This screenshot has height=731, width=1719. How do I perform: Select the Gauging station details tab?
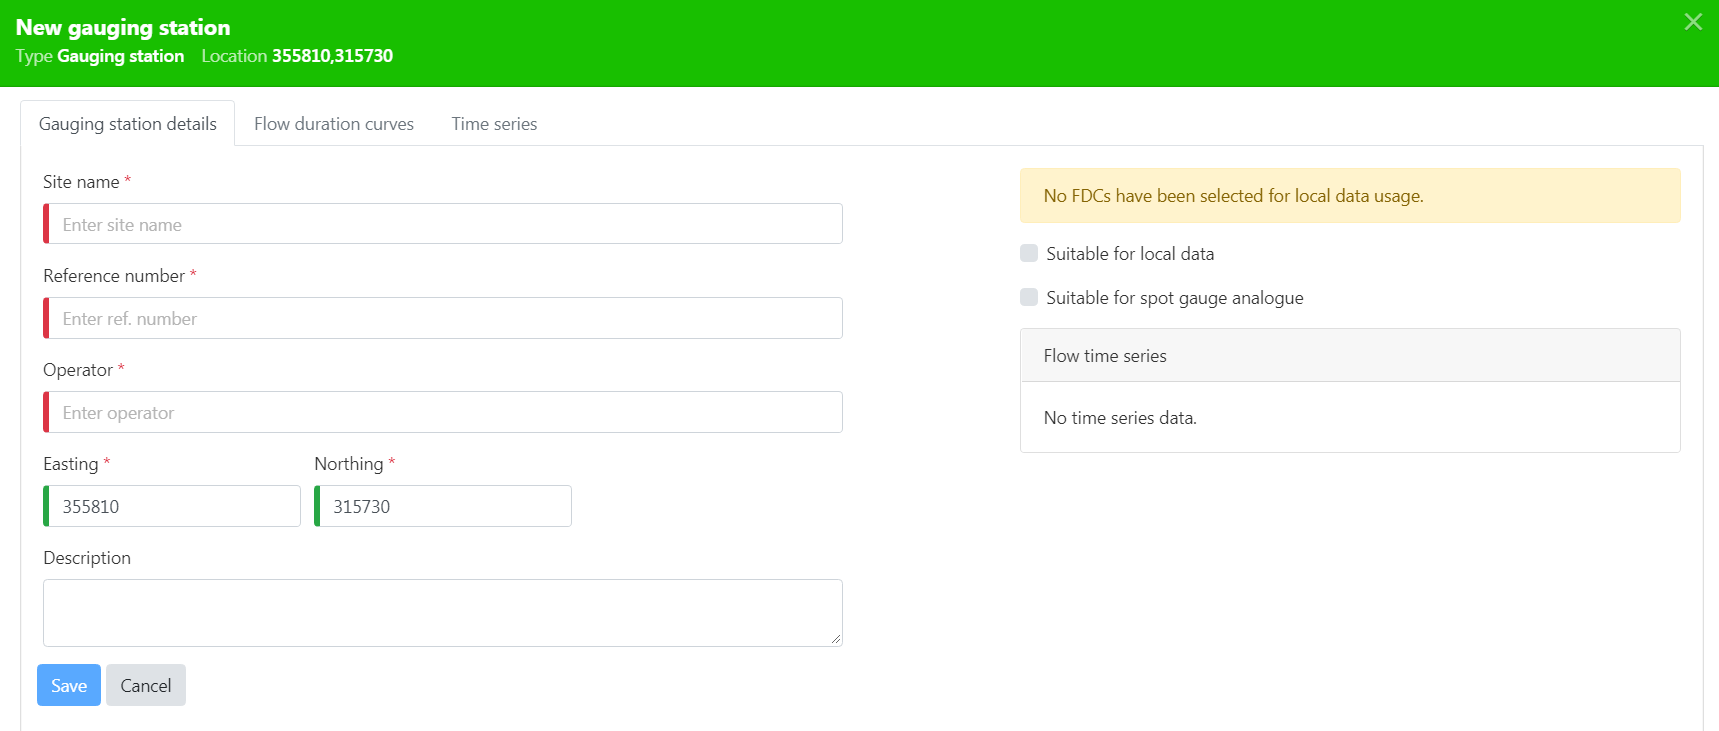[x=128, y=124]
